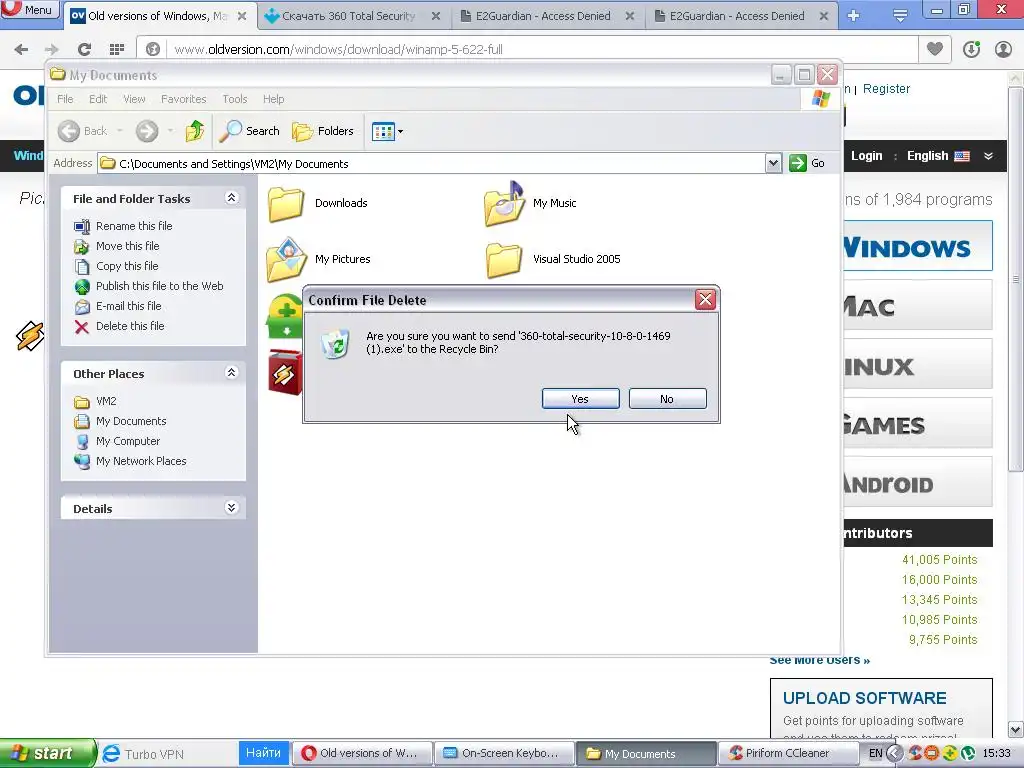Reload the Opera page
This screenshot has height=768, width=1024.
click(x=84, y=49)
